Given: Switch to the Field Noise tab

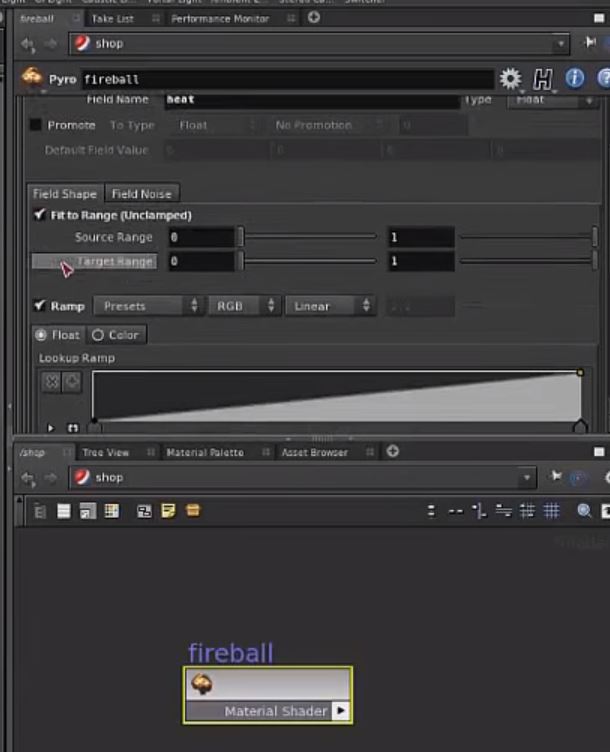Looking at the screenshot, I should pyautogui.click(x=141, y=194).
